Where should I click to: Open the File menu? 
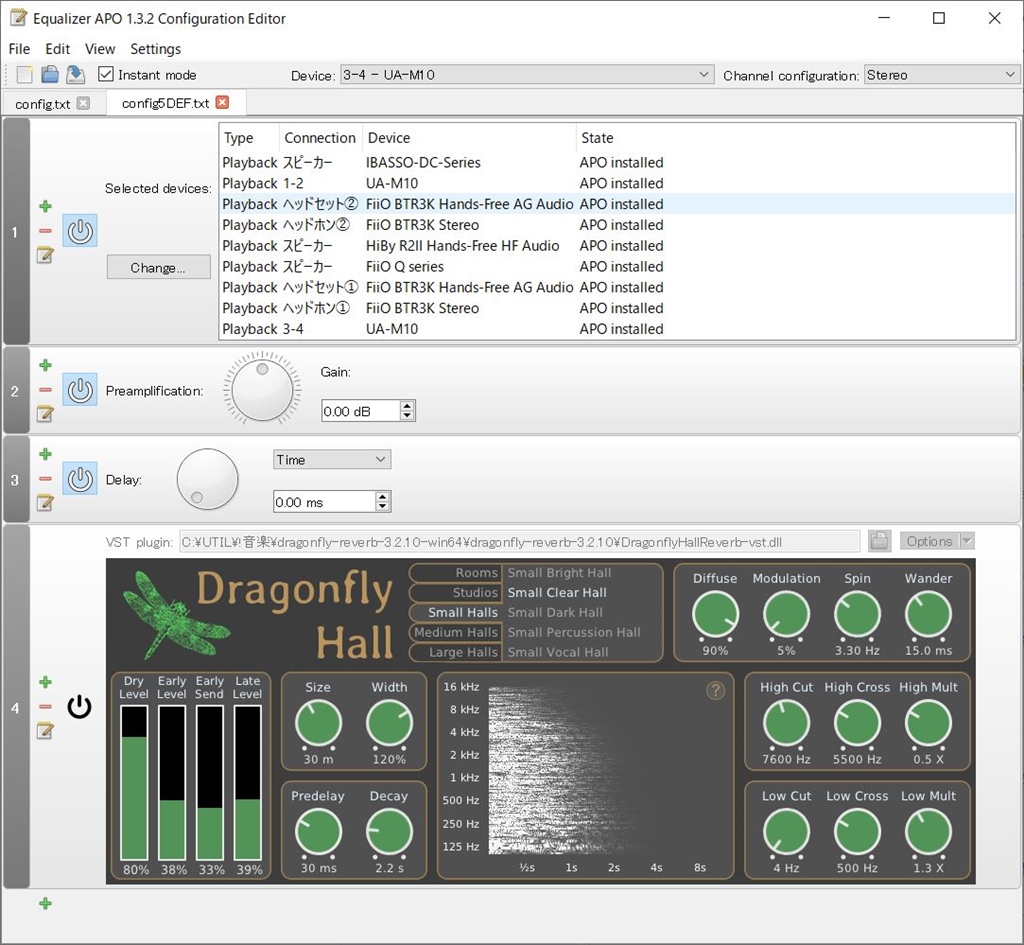pos(19,49)
